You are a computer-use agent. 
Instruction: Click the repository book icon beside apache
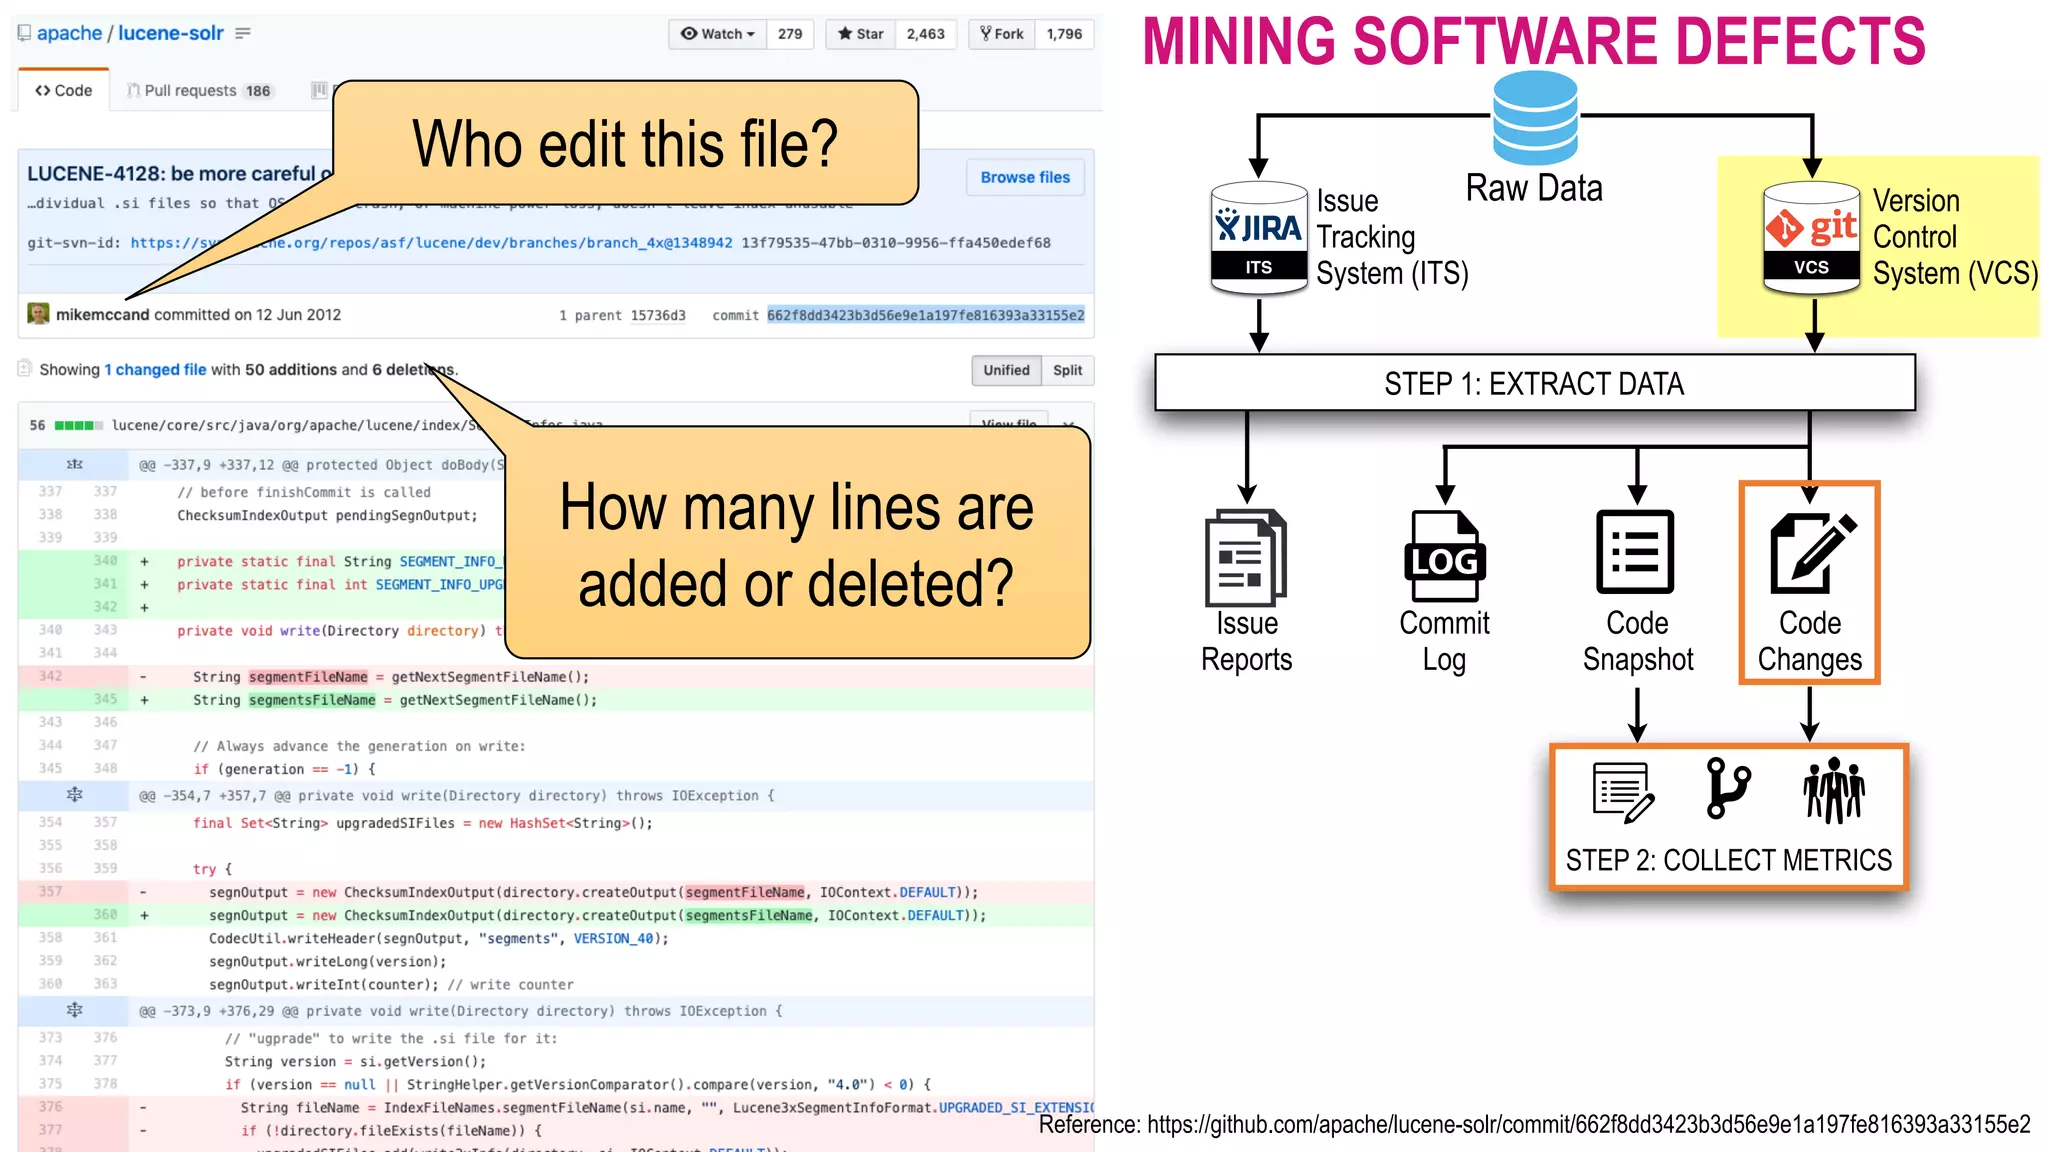24,33
